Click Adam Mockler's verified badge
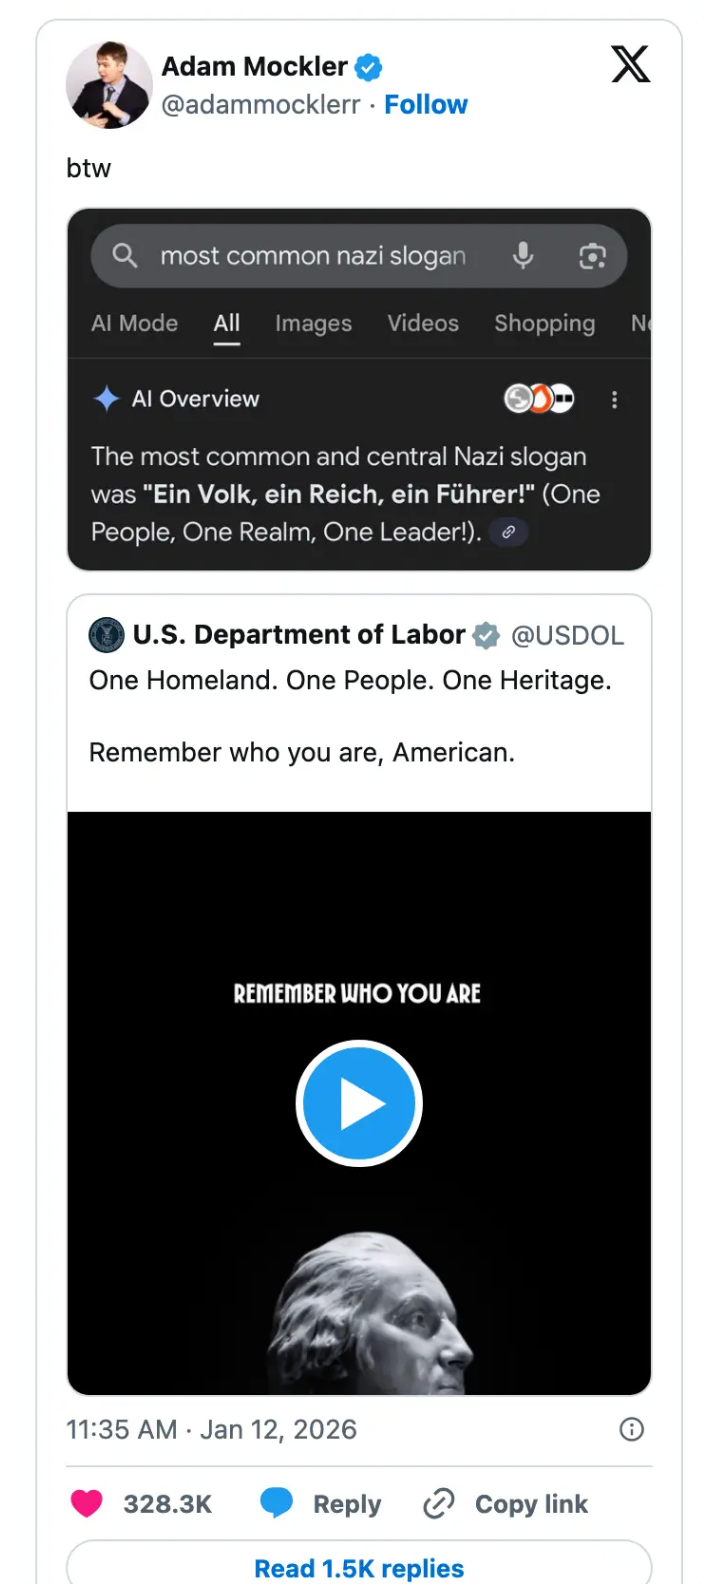718x1588 pixels. click(368, 66)
